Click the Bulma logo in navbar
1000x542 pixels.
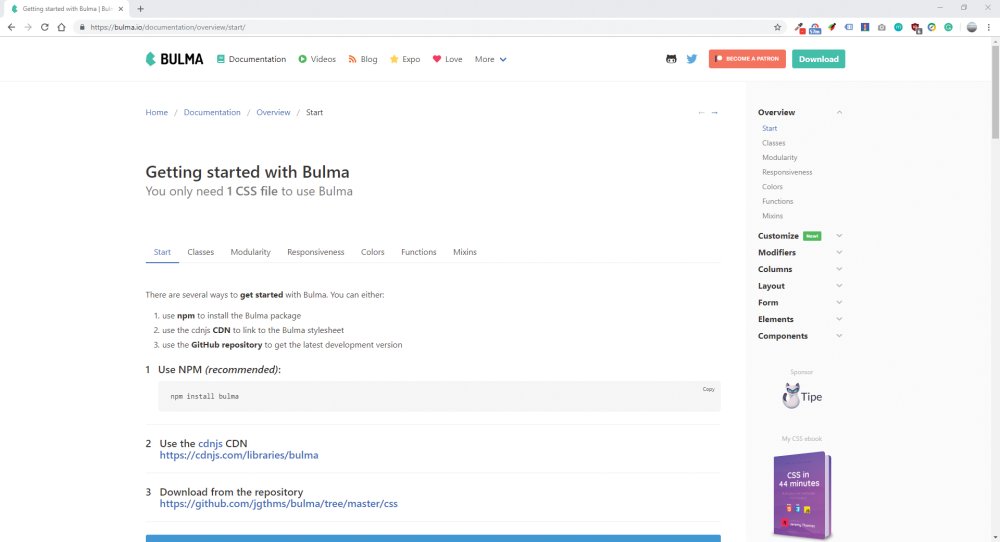174,59
